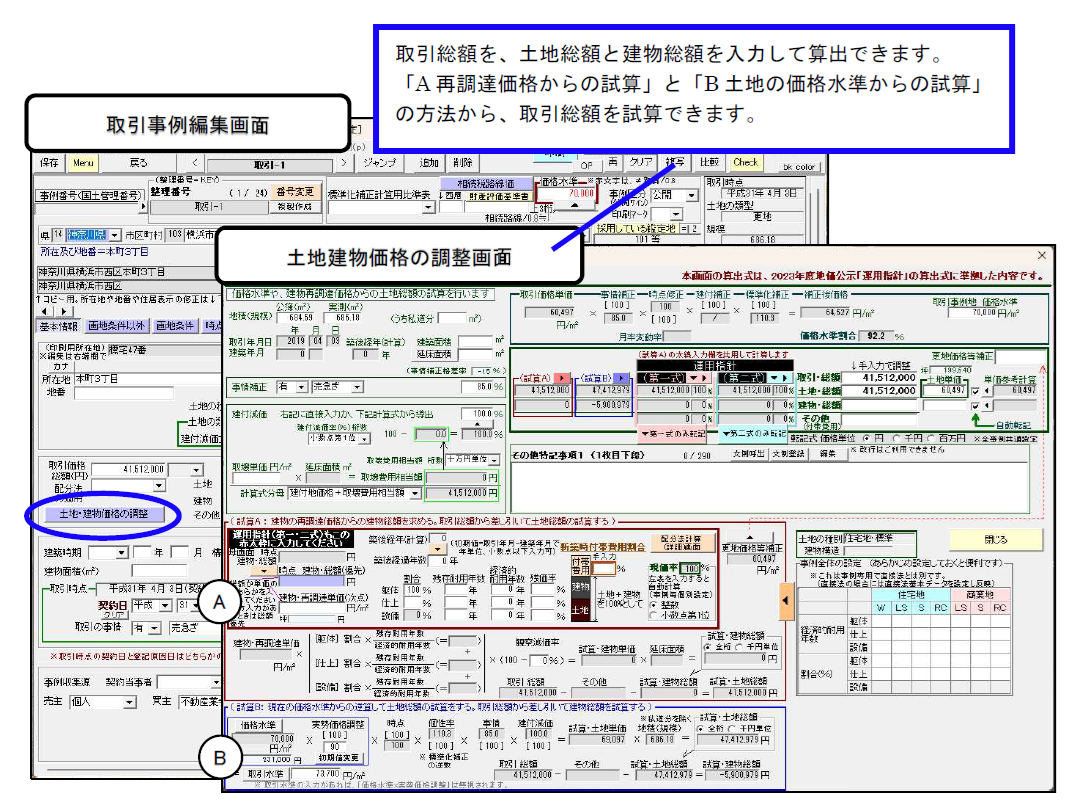Viewport: 1074px width, 808px height.
Task: Open the 県 神奈川県 dropdown
Action: pos(114,235)
